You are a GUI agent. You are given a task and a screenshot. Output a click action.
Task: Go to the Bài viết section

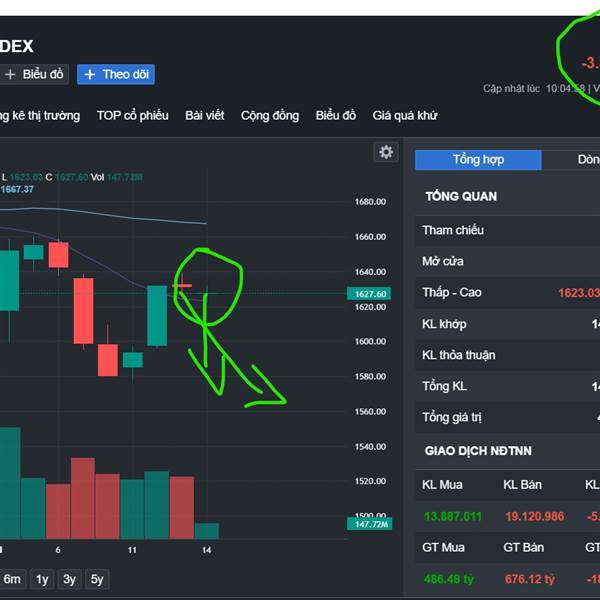pyautogui.click(x=205, y=115)
